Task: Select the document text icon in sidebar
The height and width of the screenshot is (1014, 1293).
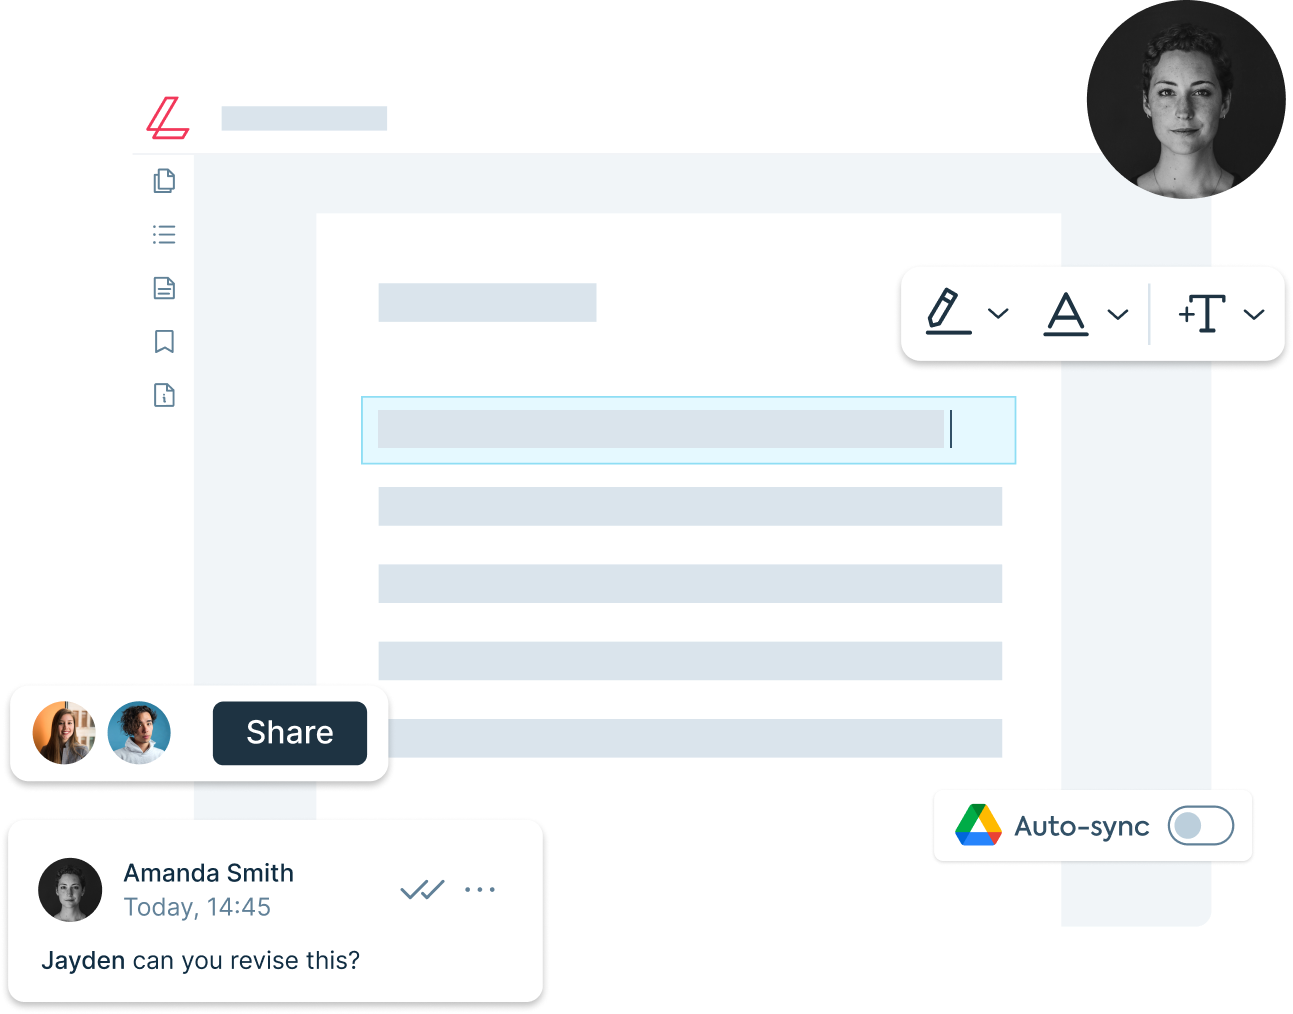Action: (x=165, y=288)
